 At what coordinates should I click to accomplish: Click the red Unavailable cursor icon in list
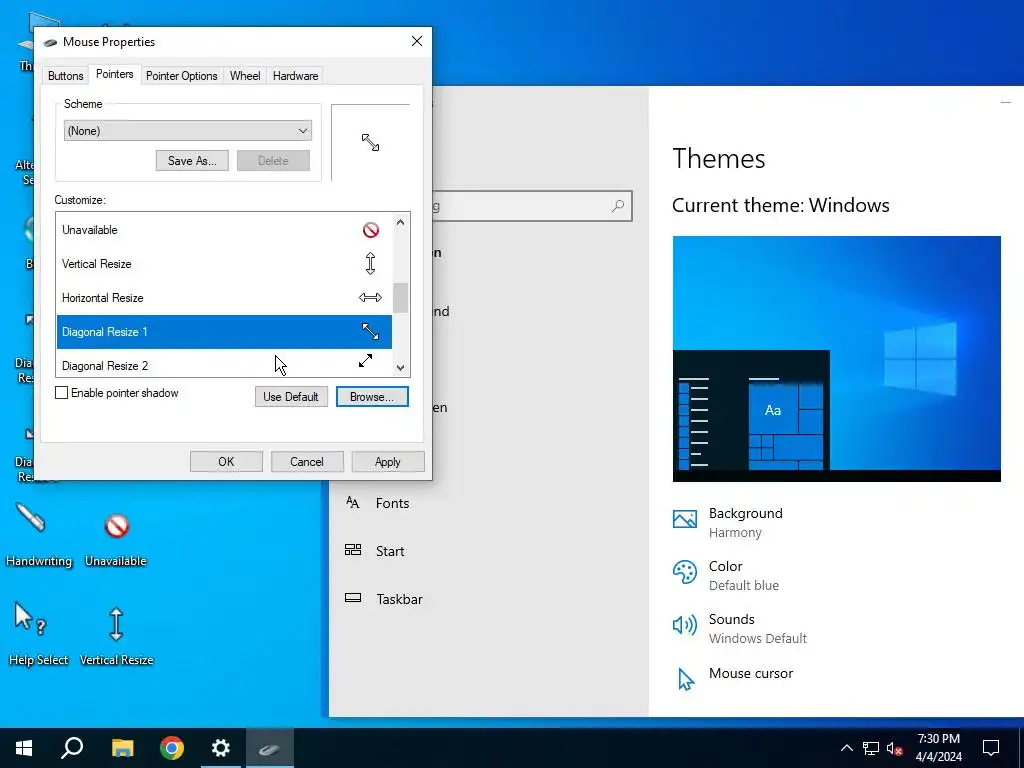coord(370,230)
